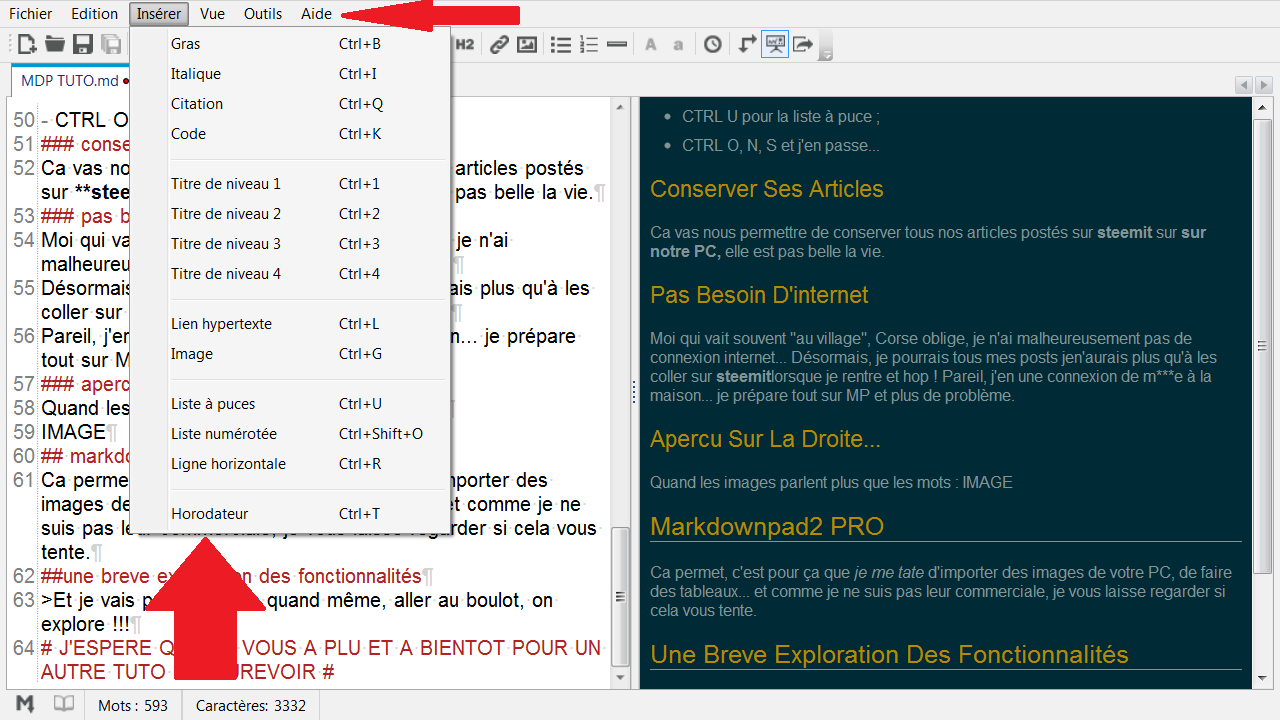Select Liste à puces menu entry

[290, 404]
